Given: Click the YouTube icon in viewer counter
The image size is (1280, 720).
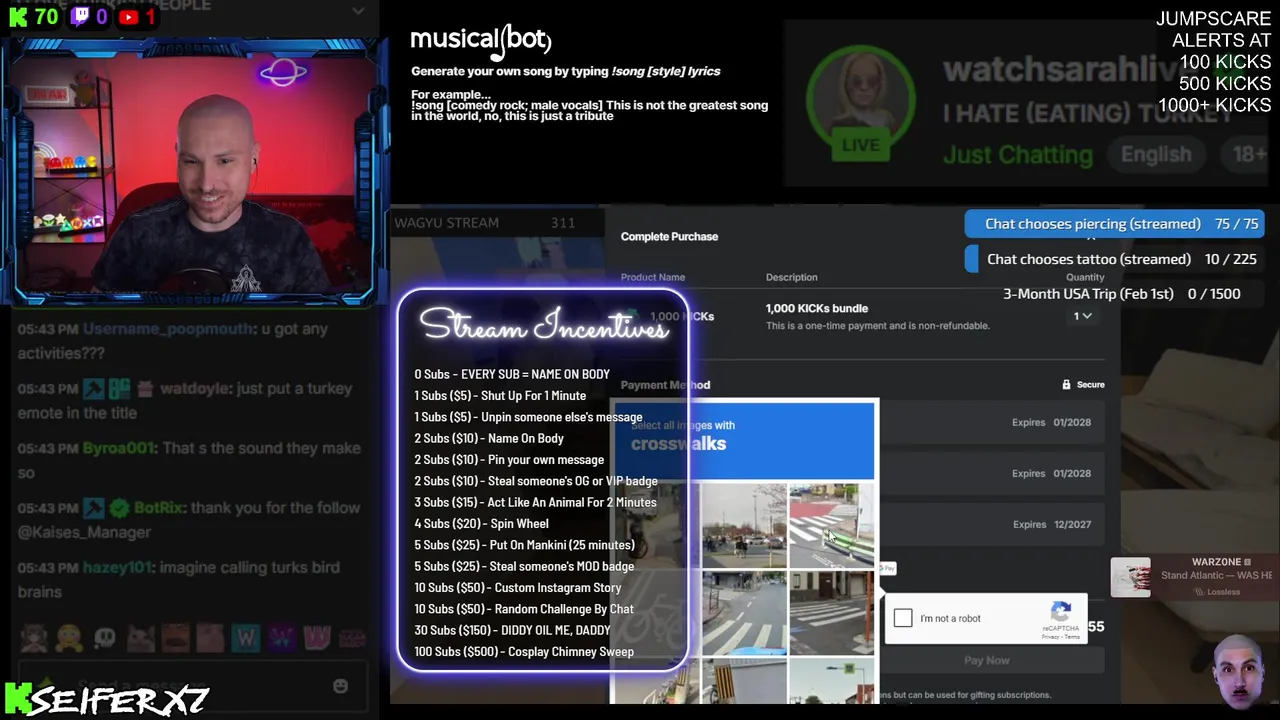Looking at the screenshot, I should [x=129, y=17].
